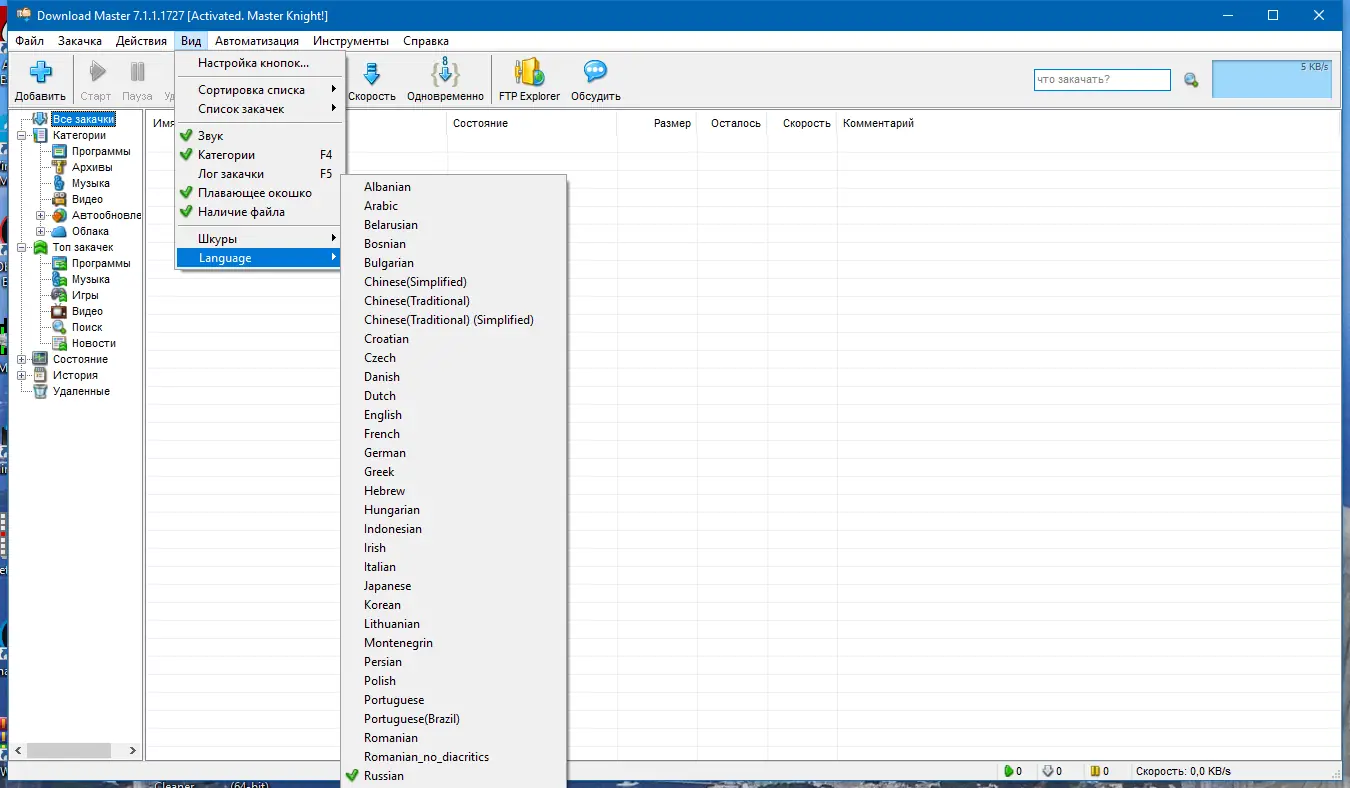Click the Старт play toolbar icon
The image size is (1350, 788).
[x=97, y=72]
